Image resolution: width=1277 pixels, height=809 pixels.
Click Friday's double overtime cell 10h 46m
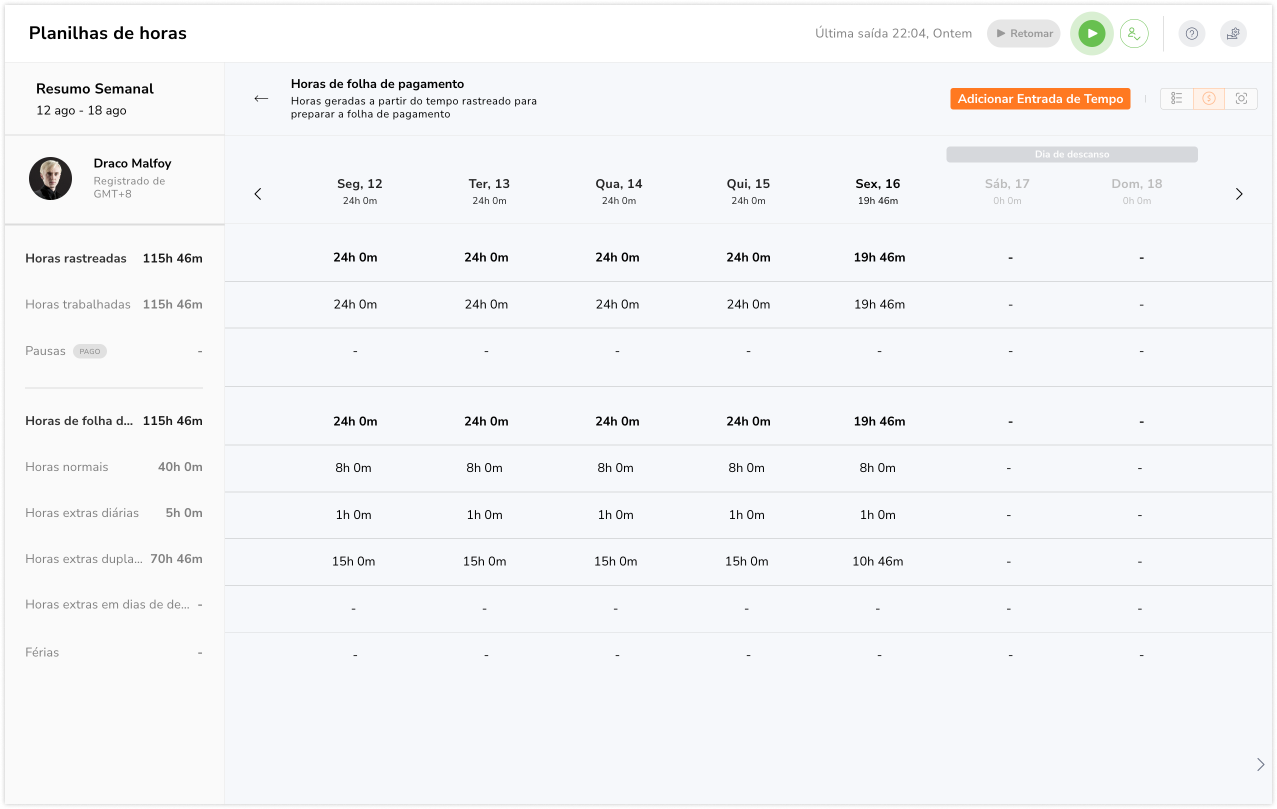point(877,561)
